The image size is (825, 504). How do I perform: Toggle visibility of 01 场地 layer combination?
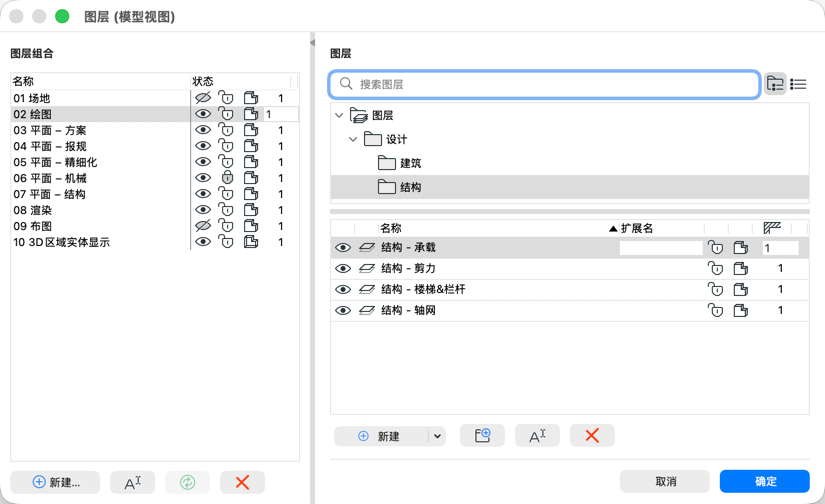(203, 98)
